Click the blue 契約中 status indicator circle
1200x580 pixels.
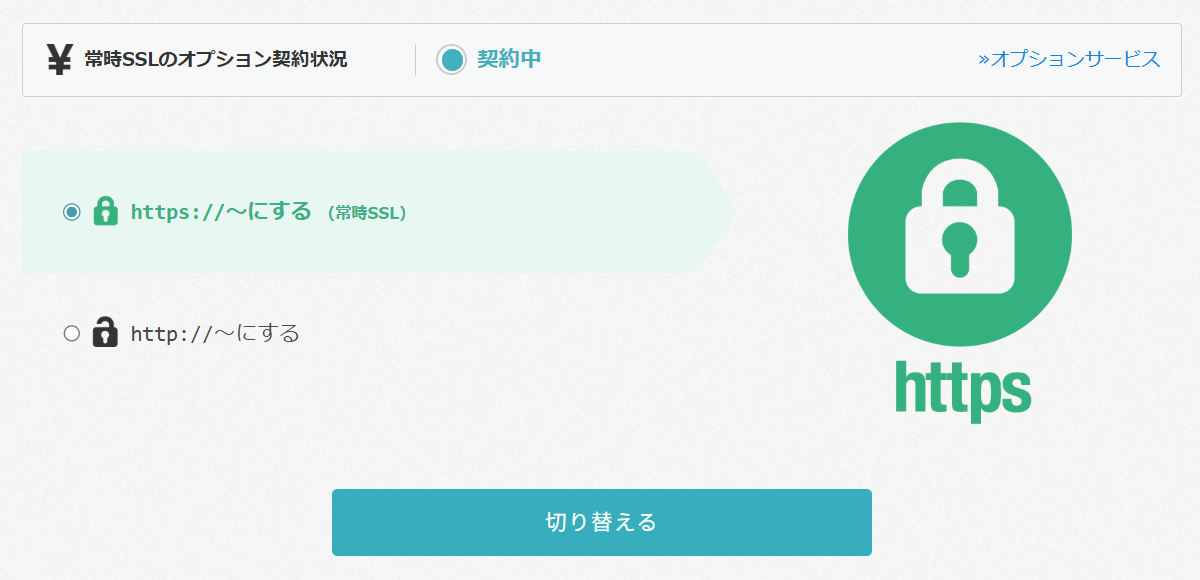pos(452,60)
